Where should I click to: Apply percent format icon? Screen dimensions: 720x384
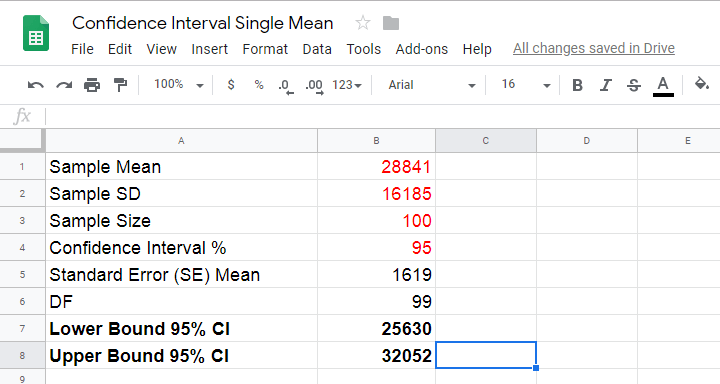pos(259,85)
